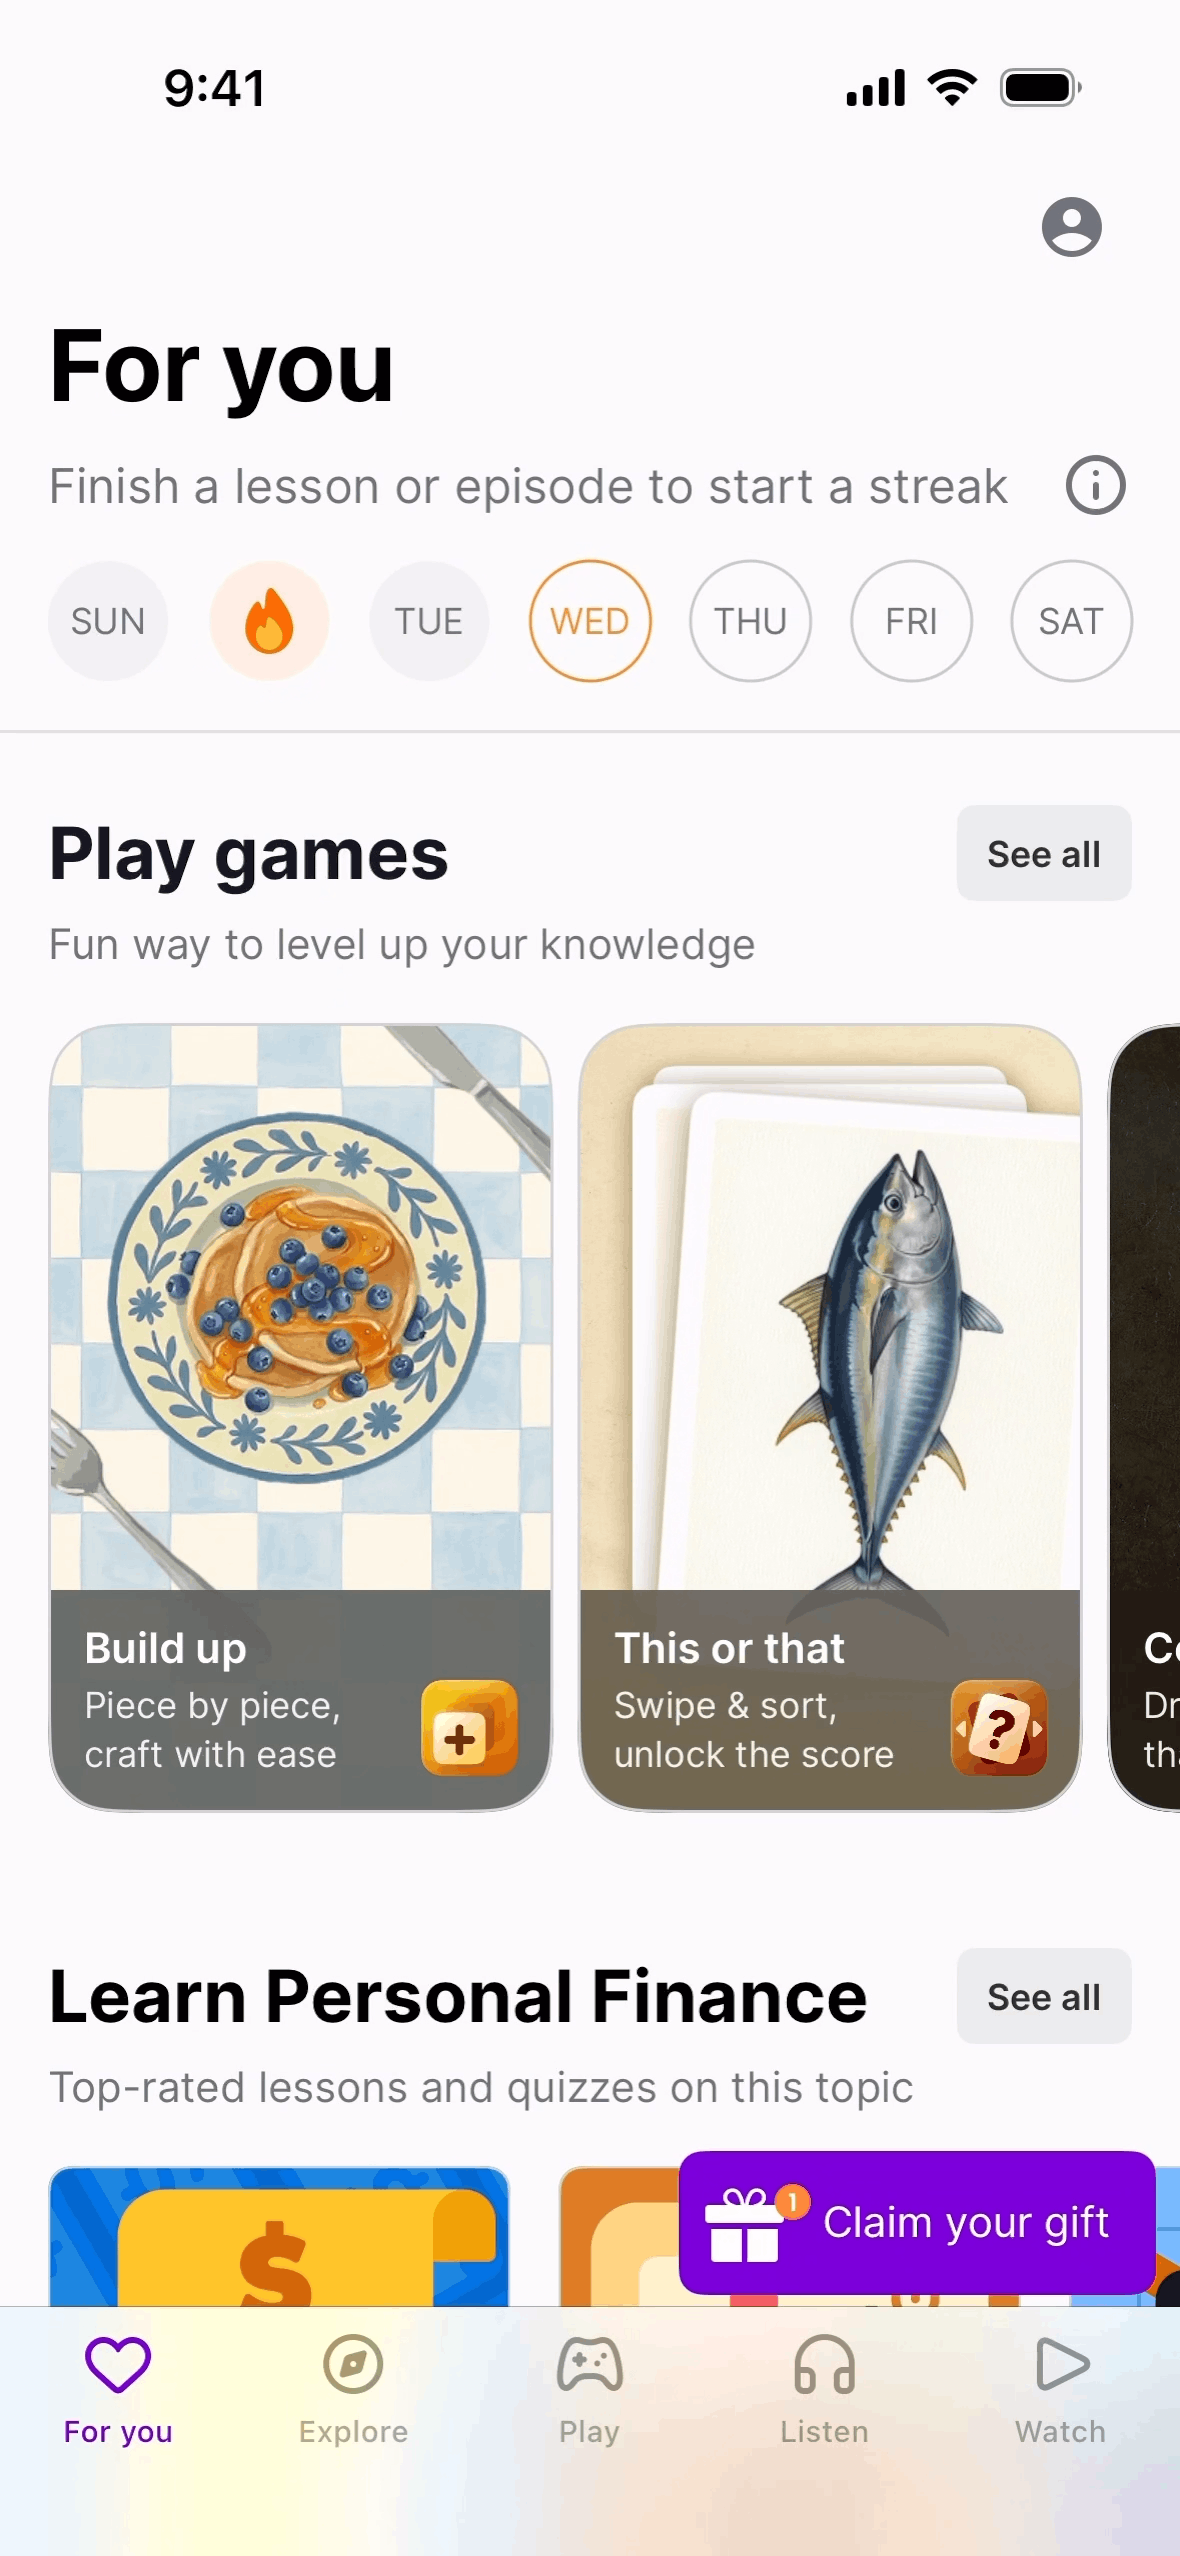This screenshot has width=1180, height=2556.
Task: Tap the This or that question-card icon
Action: coord(999,1727)
